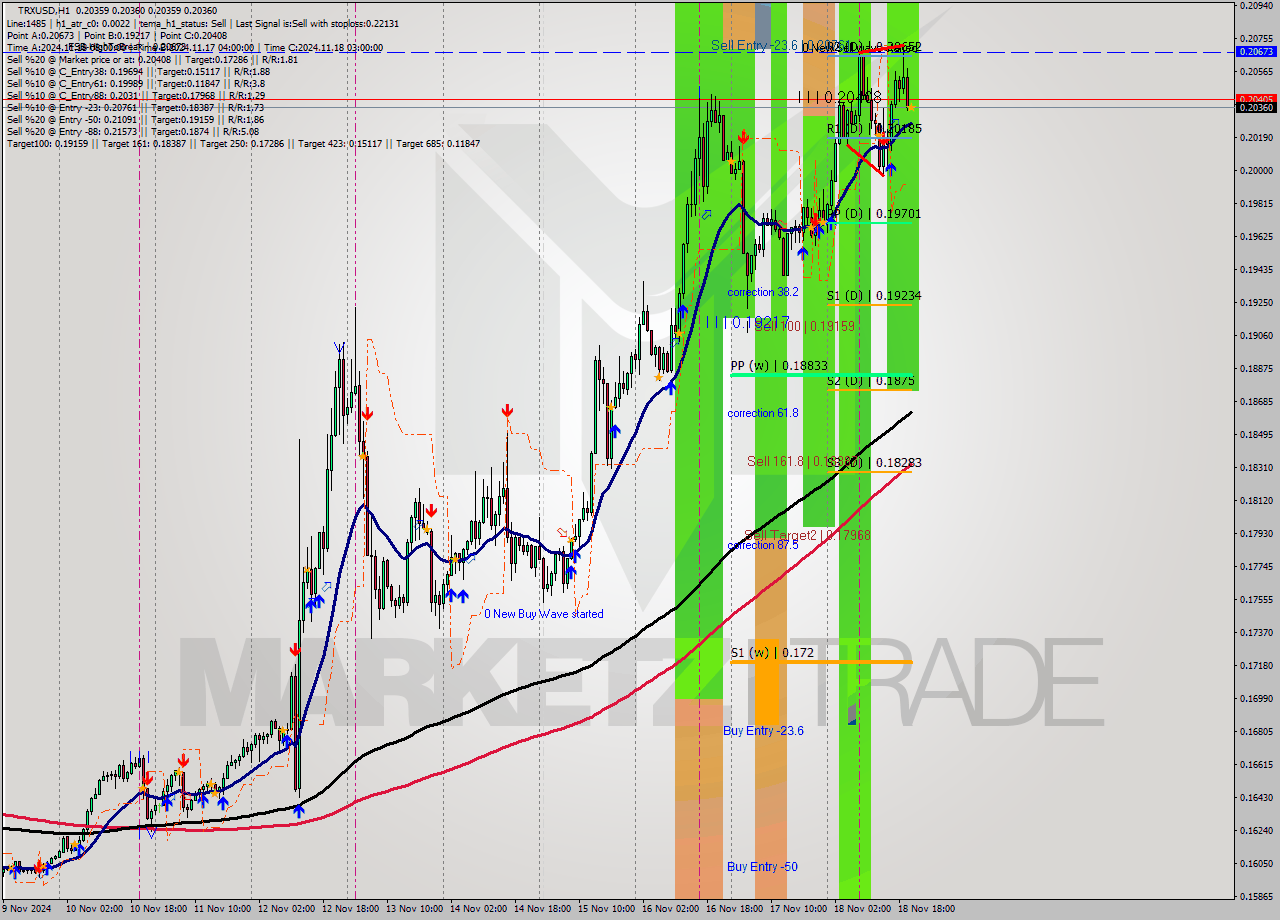The width and height of the screenshot is (1280, 920).
Task: Click the 0.17180 price axis value
Action: 1256,665
